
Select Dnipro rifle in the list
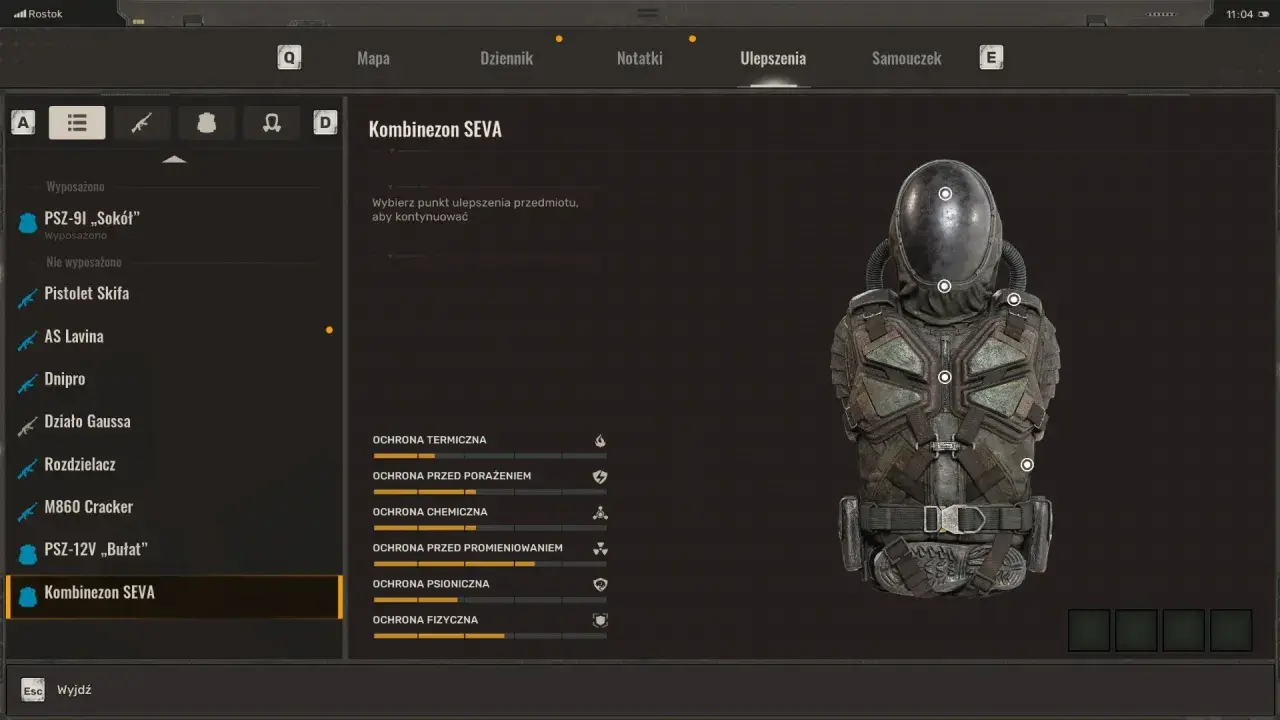tap(174, 380)
